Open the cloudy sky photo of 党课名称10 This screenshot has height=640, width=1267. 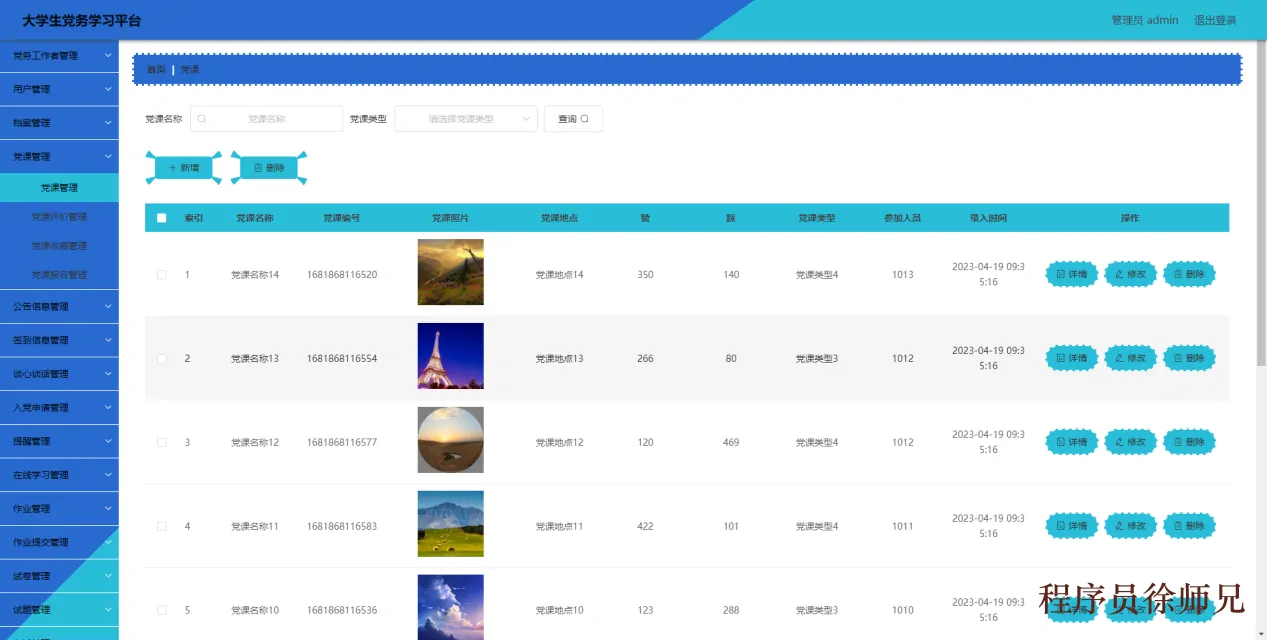[450, 607]
